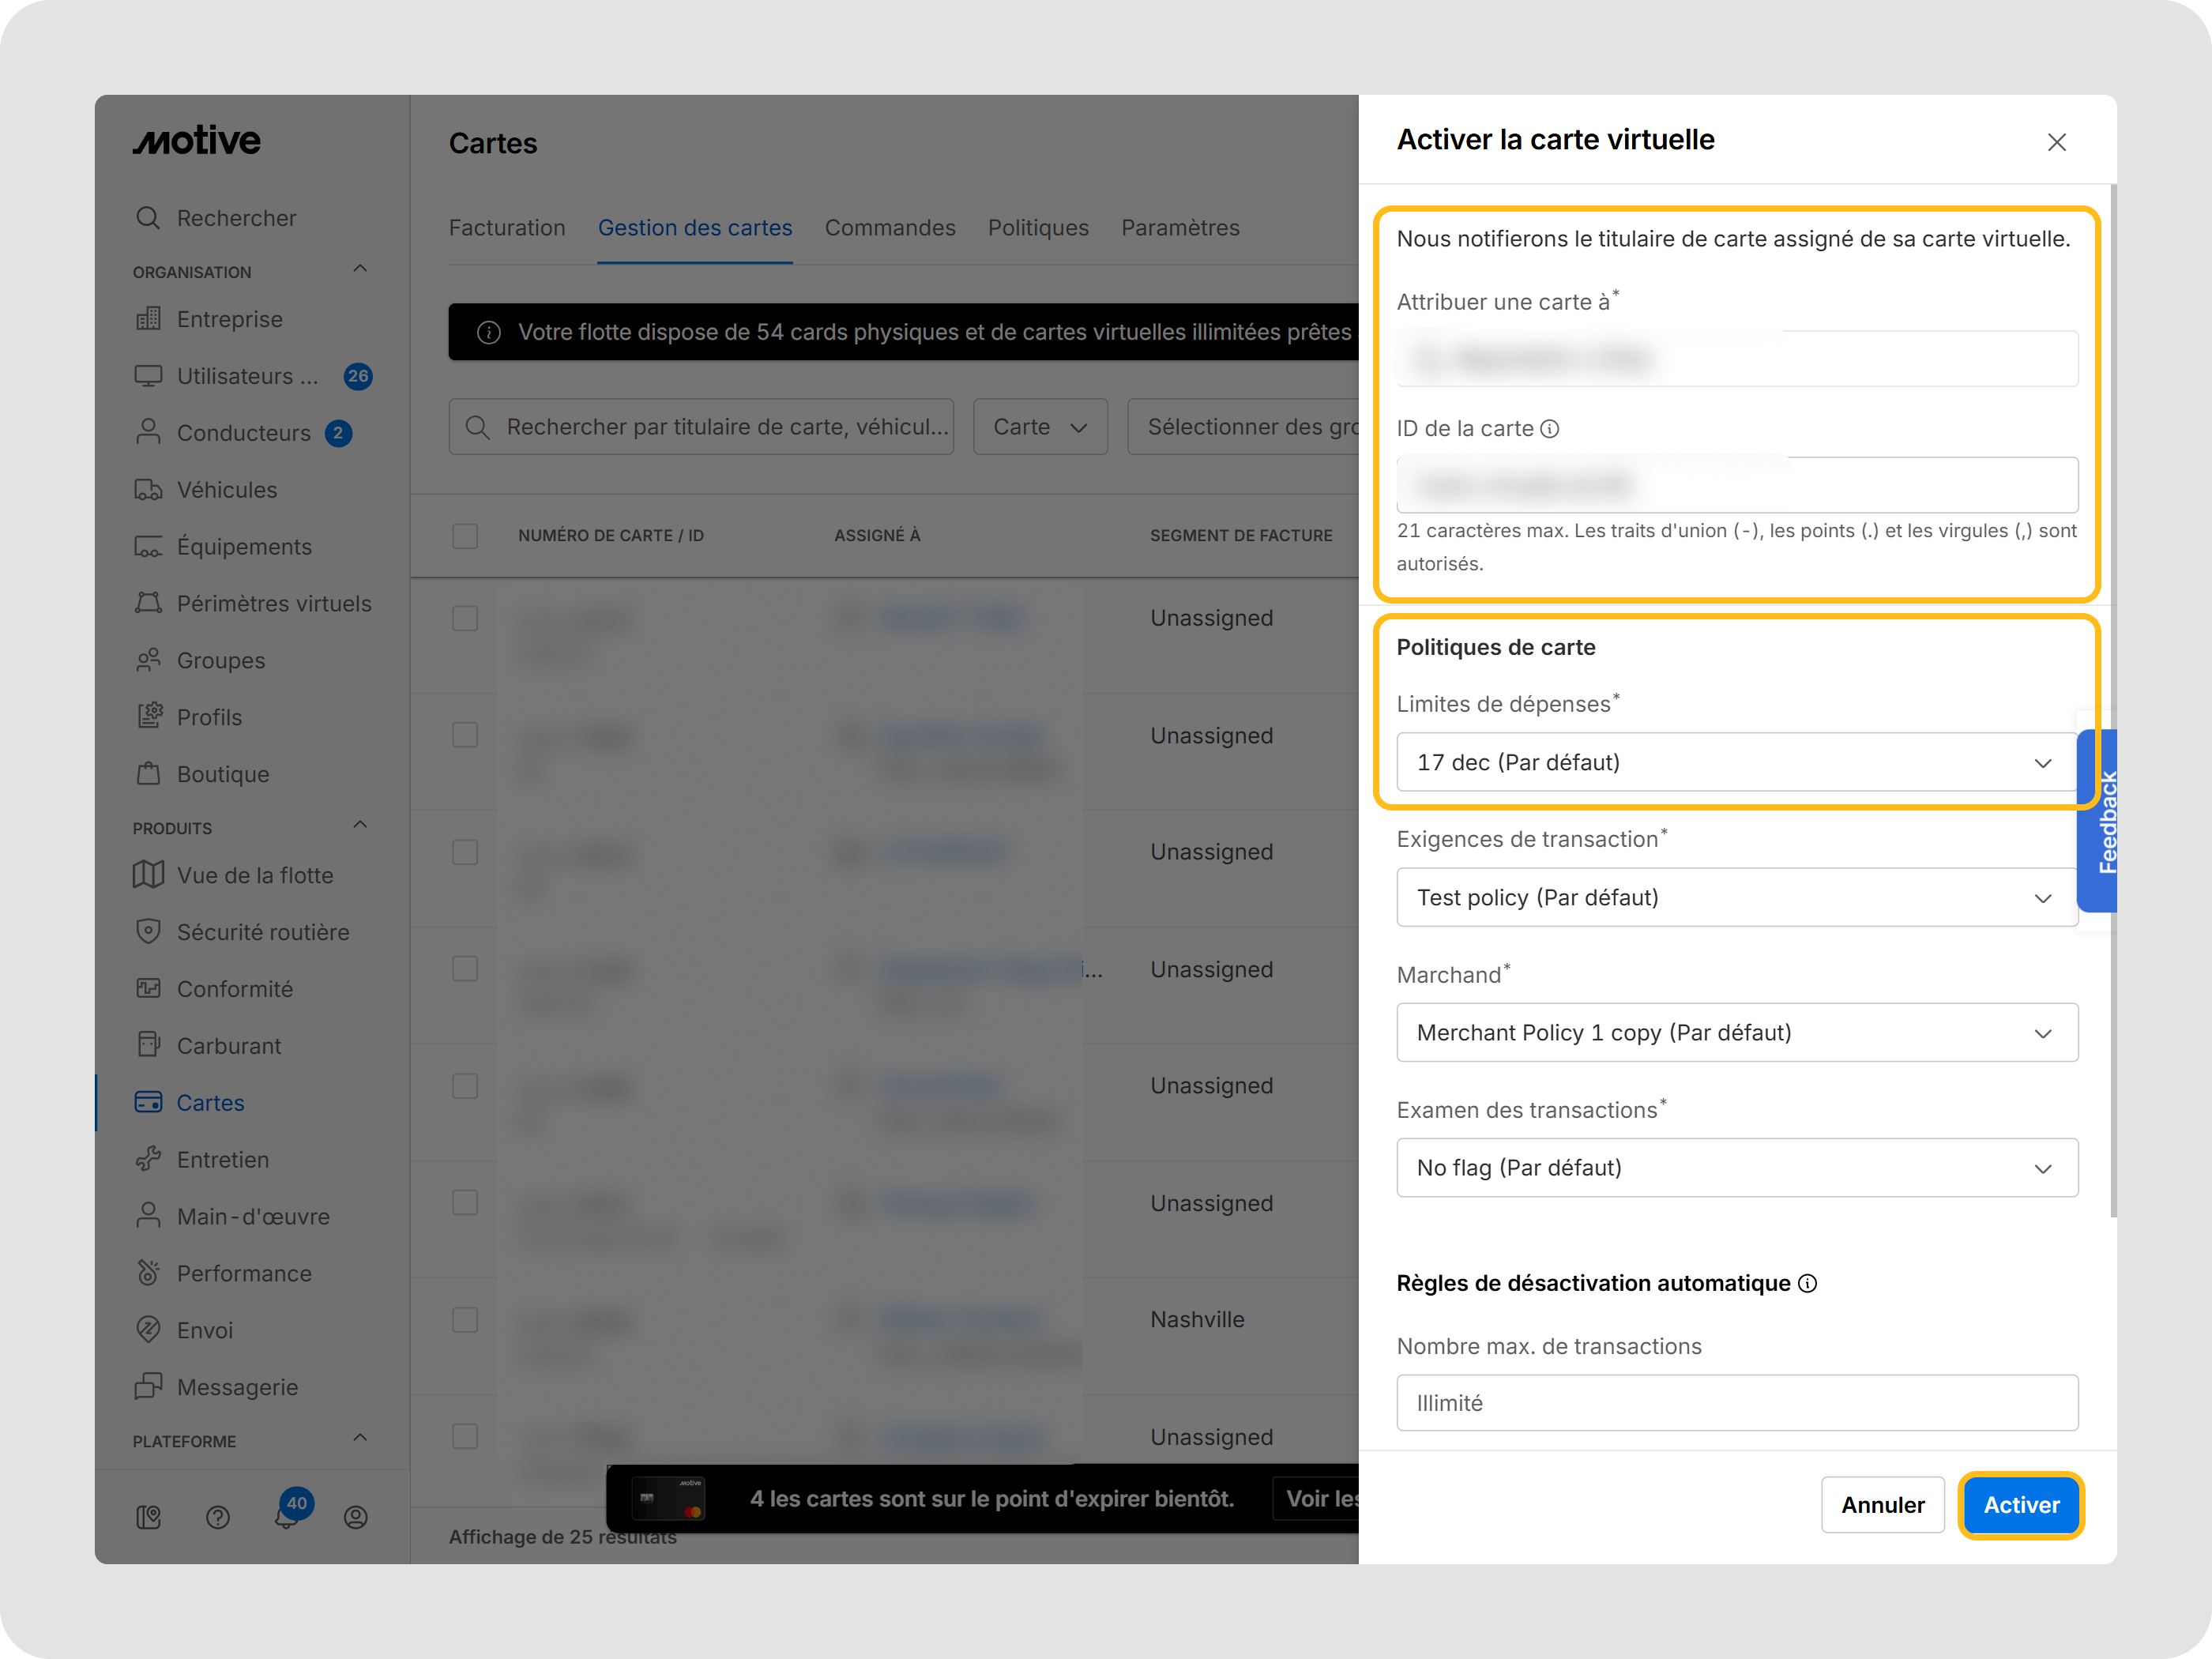Open Périmètres virtuels geofence icon

(148, 603)
